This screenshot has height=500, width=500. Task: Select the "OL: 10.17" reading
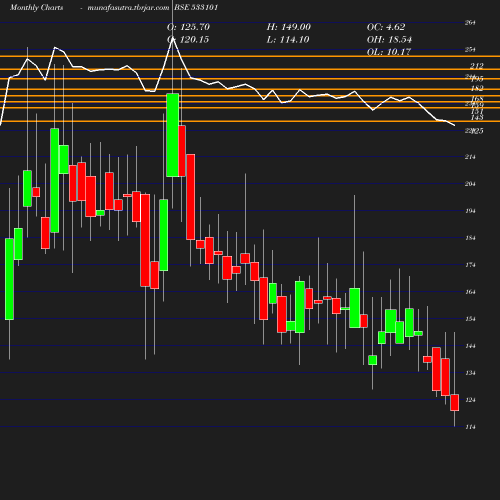point(389,52)
